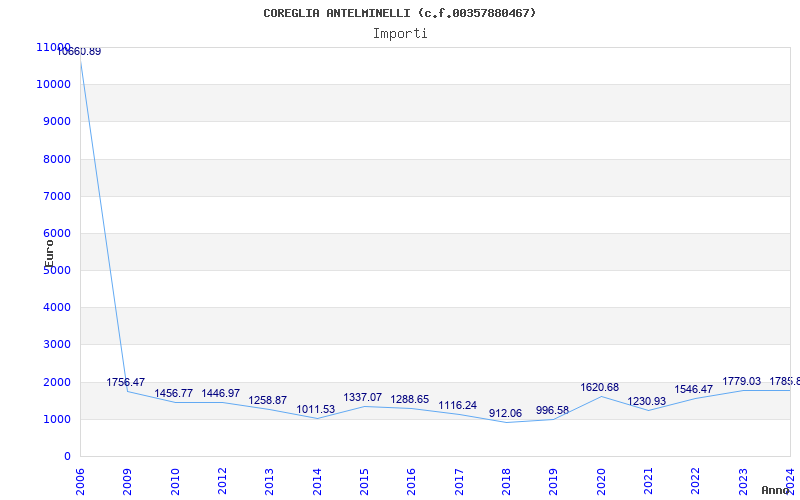Click the Euro axis label
The image size is (800, 500).
(x=49, y=254)
